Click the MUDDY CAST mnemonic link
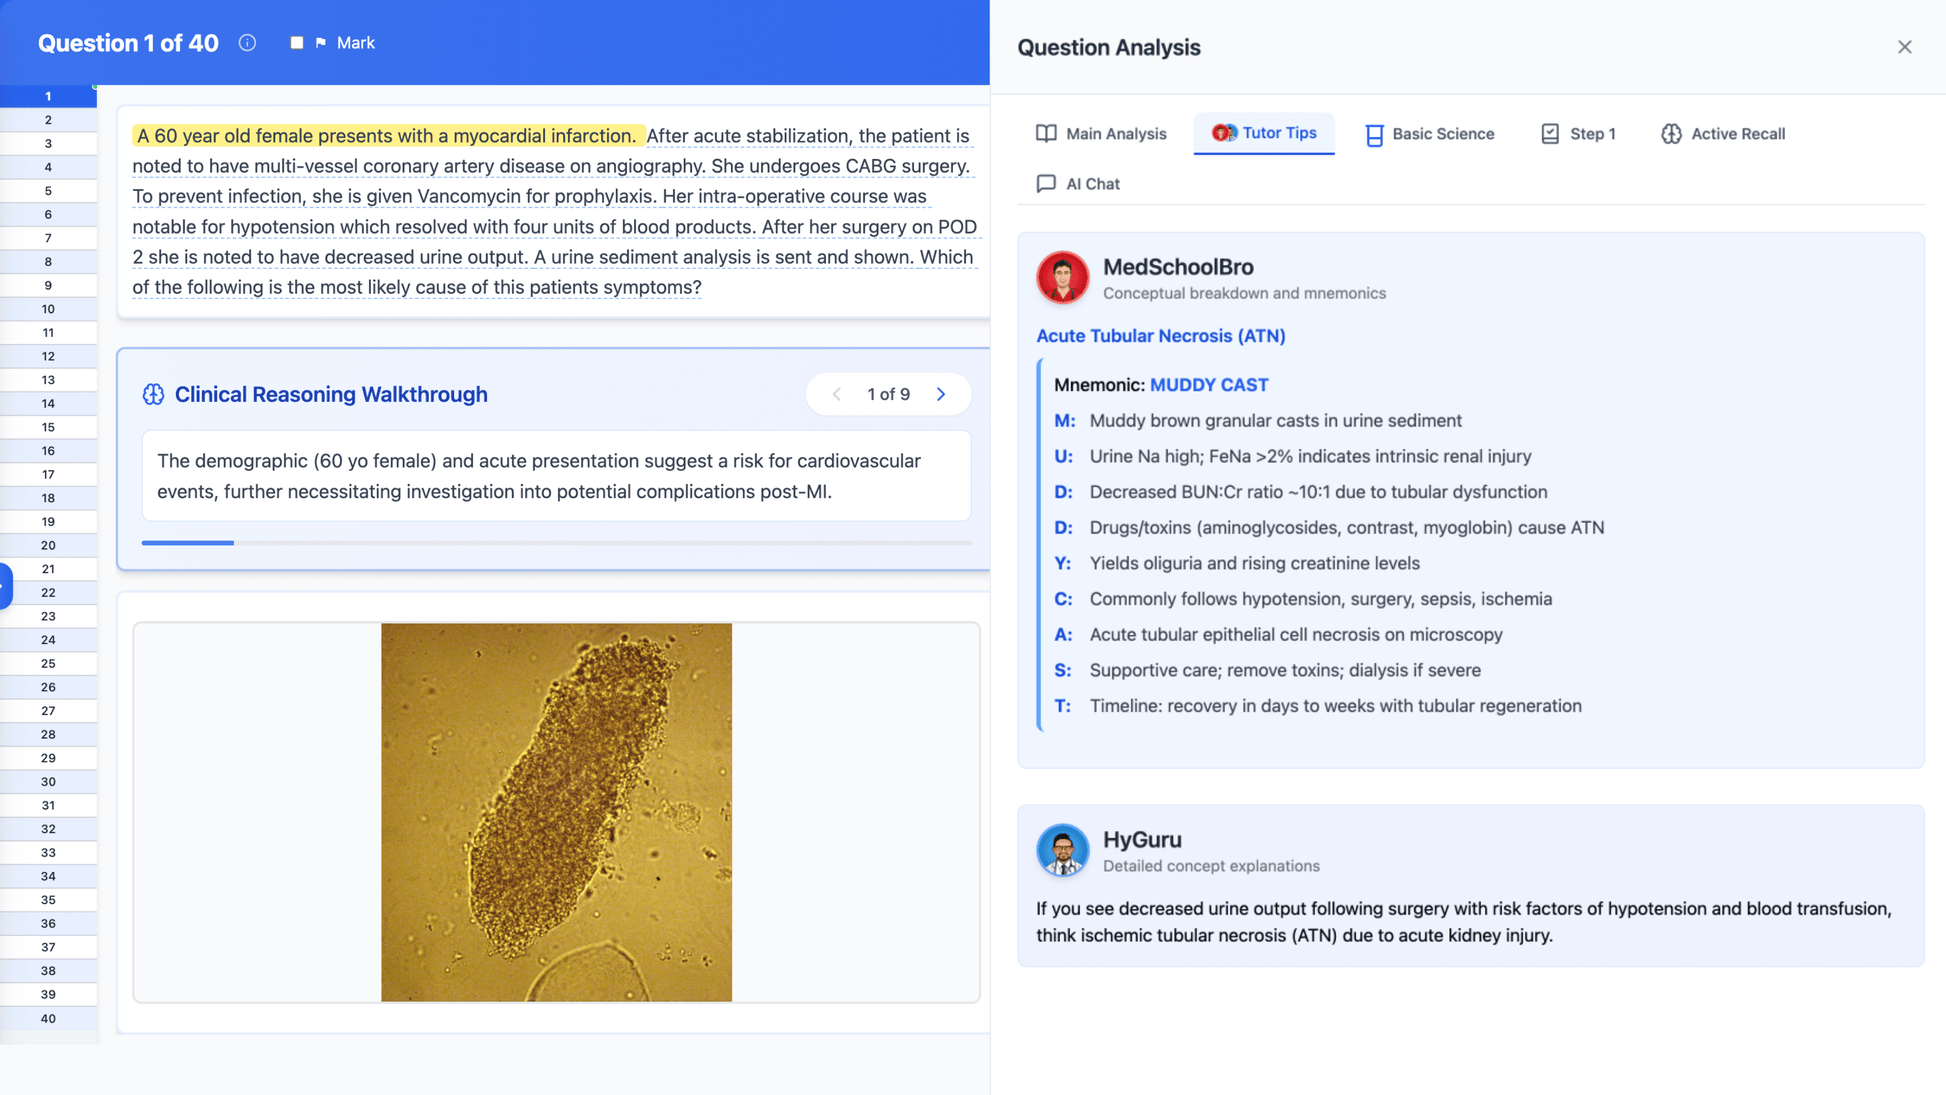 [x=1208, y=385]
